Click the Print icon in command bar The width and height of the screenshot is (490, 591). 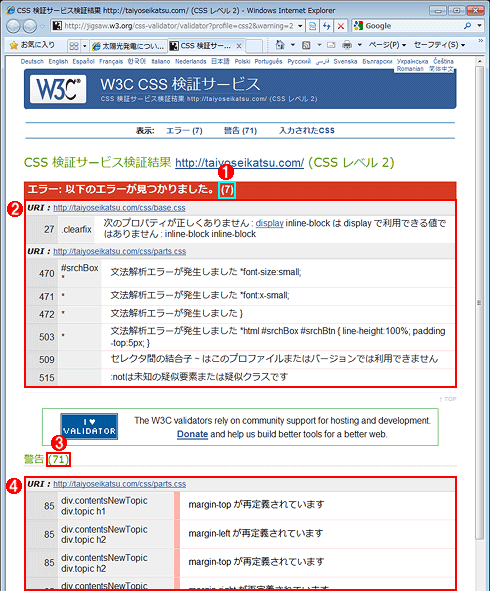coord(347,45)
